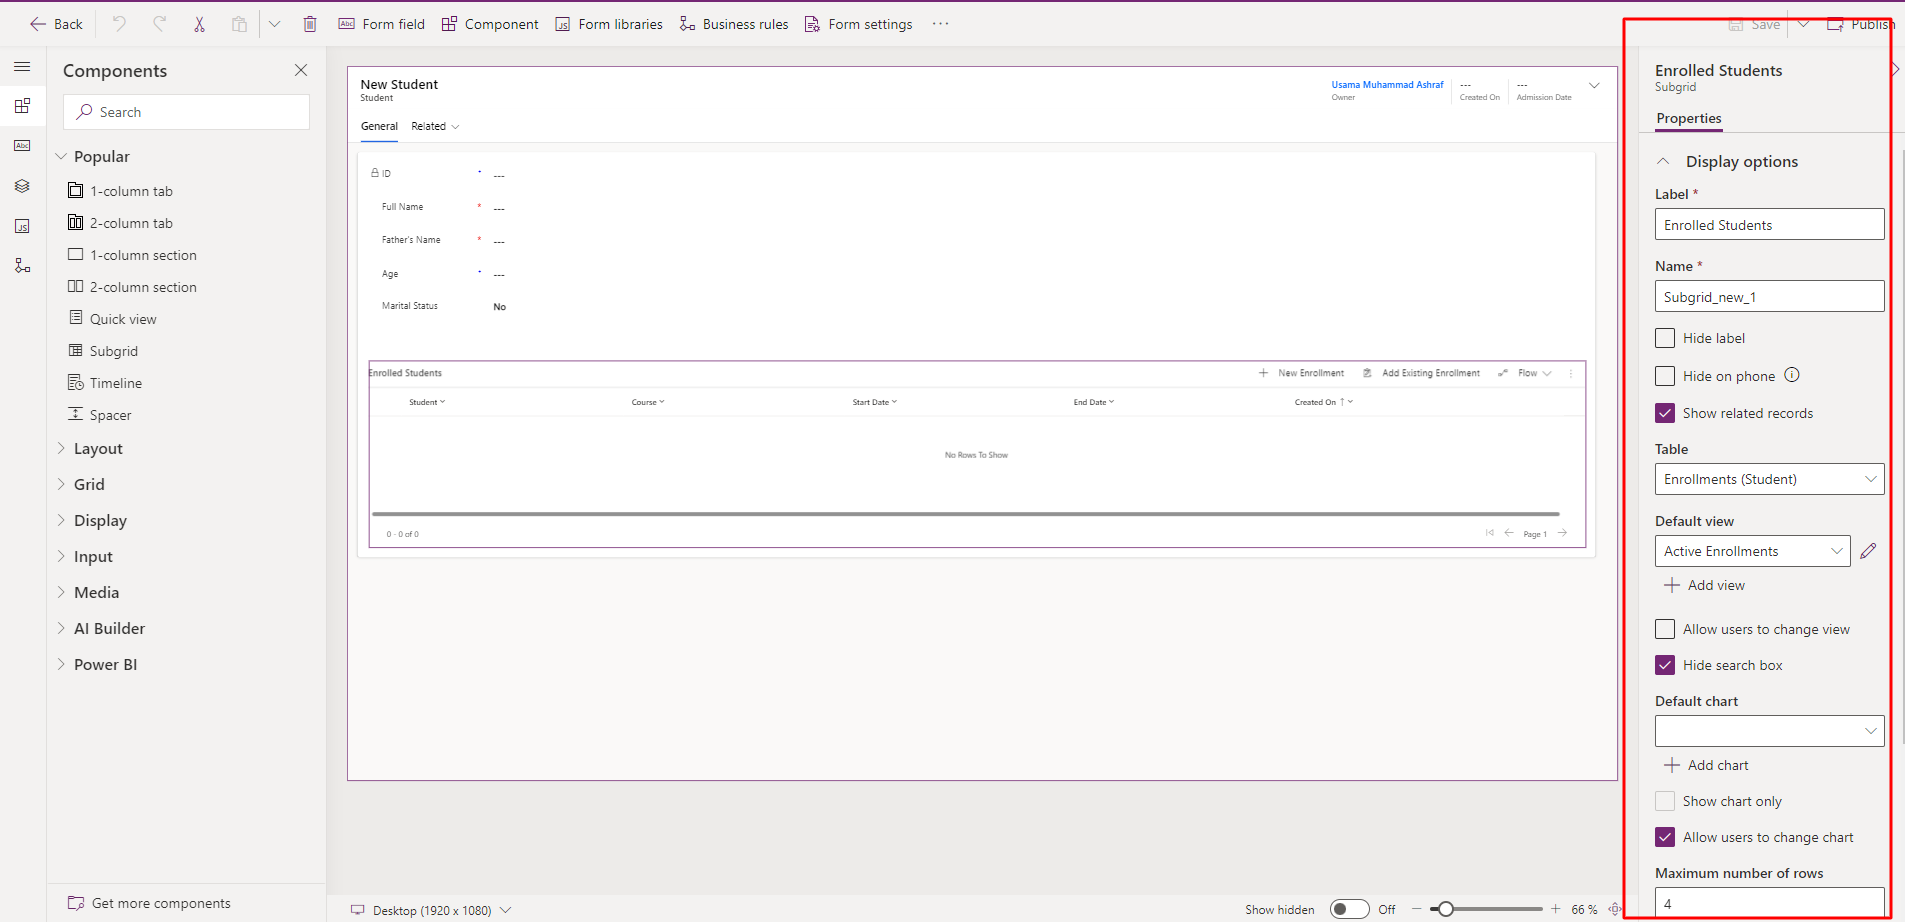The image size is (1905, 922).
Task: Click the Delete trash icon in toolbar
Action: point(310,24)
